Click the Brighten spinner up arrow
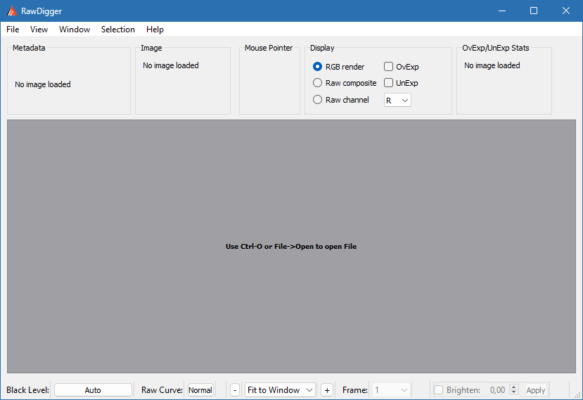Image resolution: width=583 pixels, height=400 pixels. click(514, 387)
